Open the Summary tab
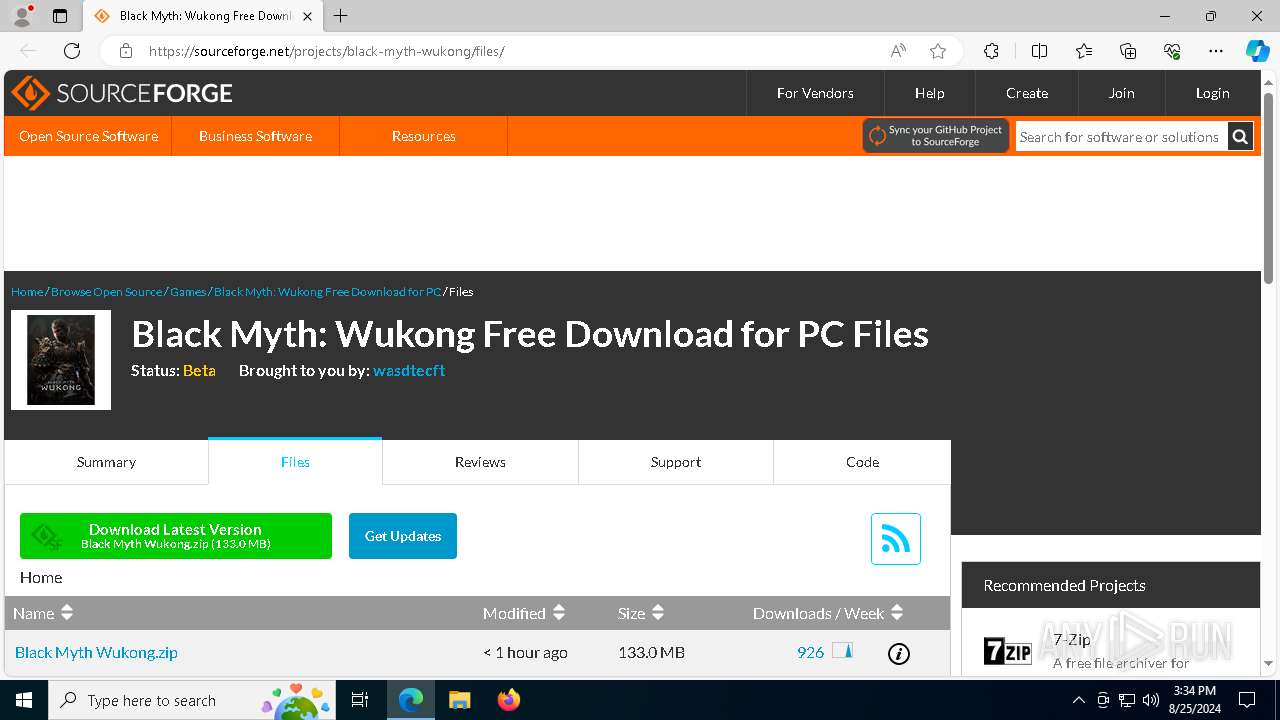 click(106, 462)
